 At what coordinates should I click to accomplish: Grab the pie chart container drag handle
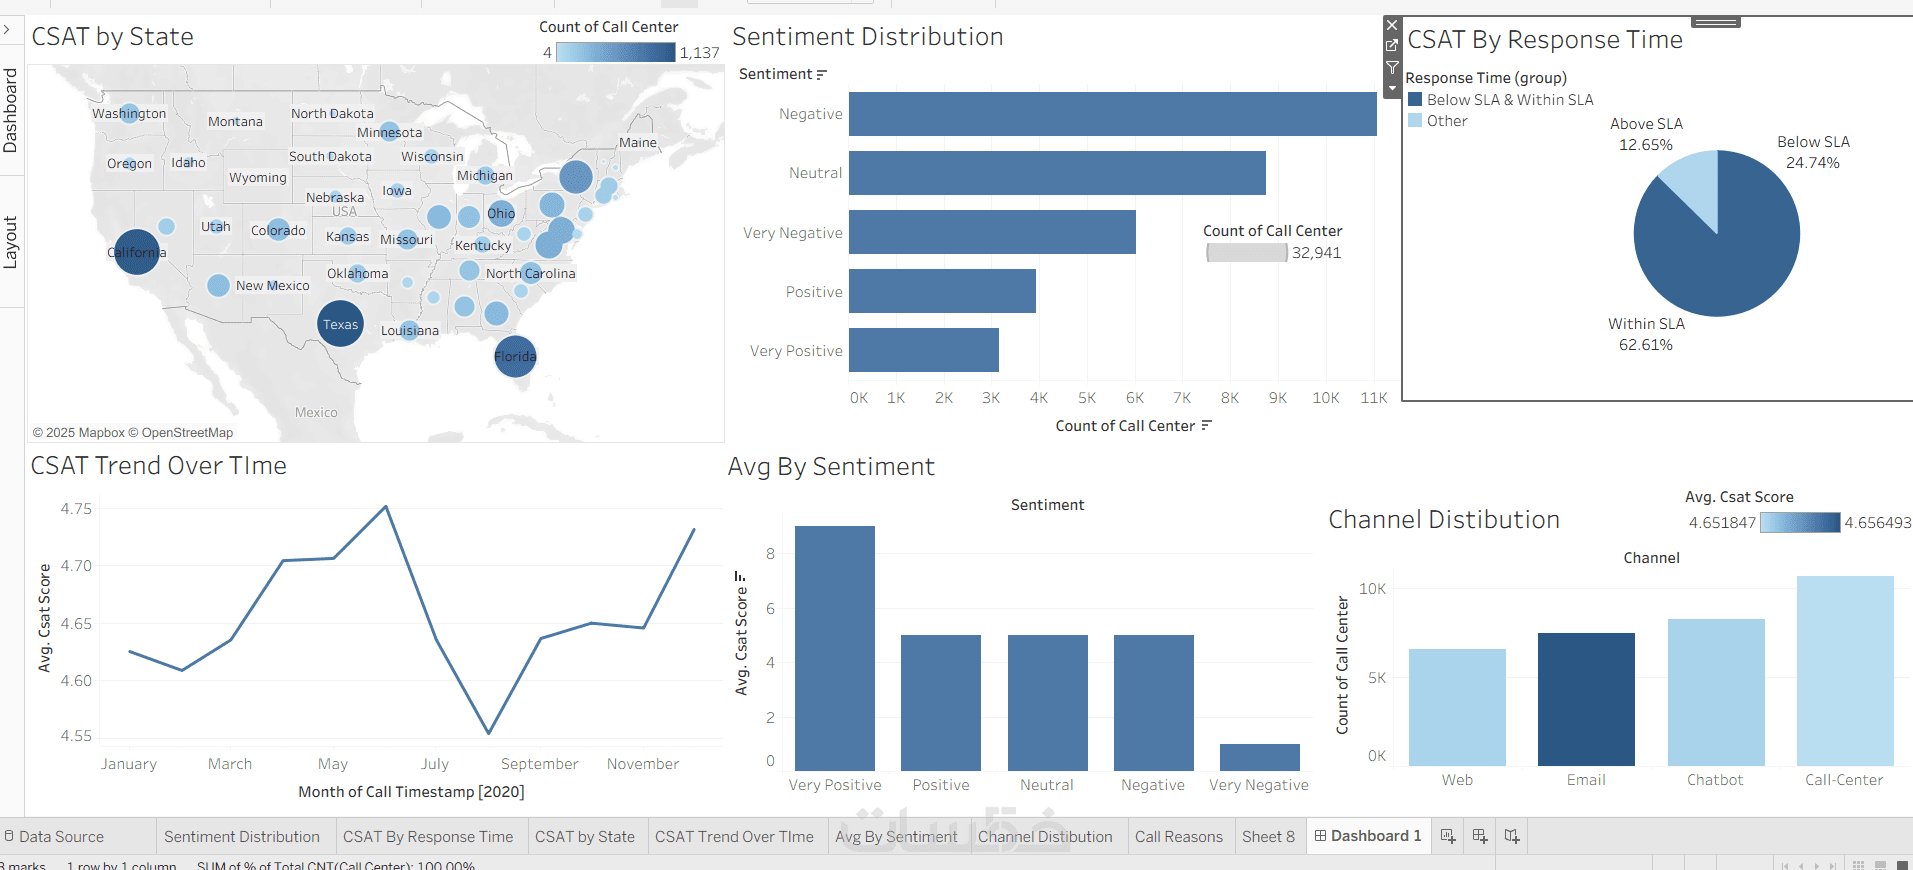click(x=1716, y=22)
